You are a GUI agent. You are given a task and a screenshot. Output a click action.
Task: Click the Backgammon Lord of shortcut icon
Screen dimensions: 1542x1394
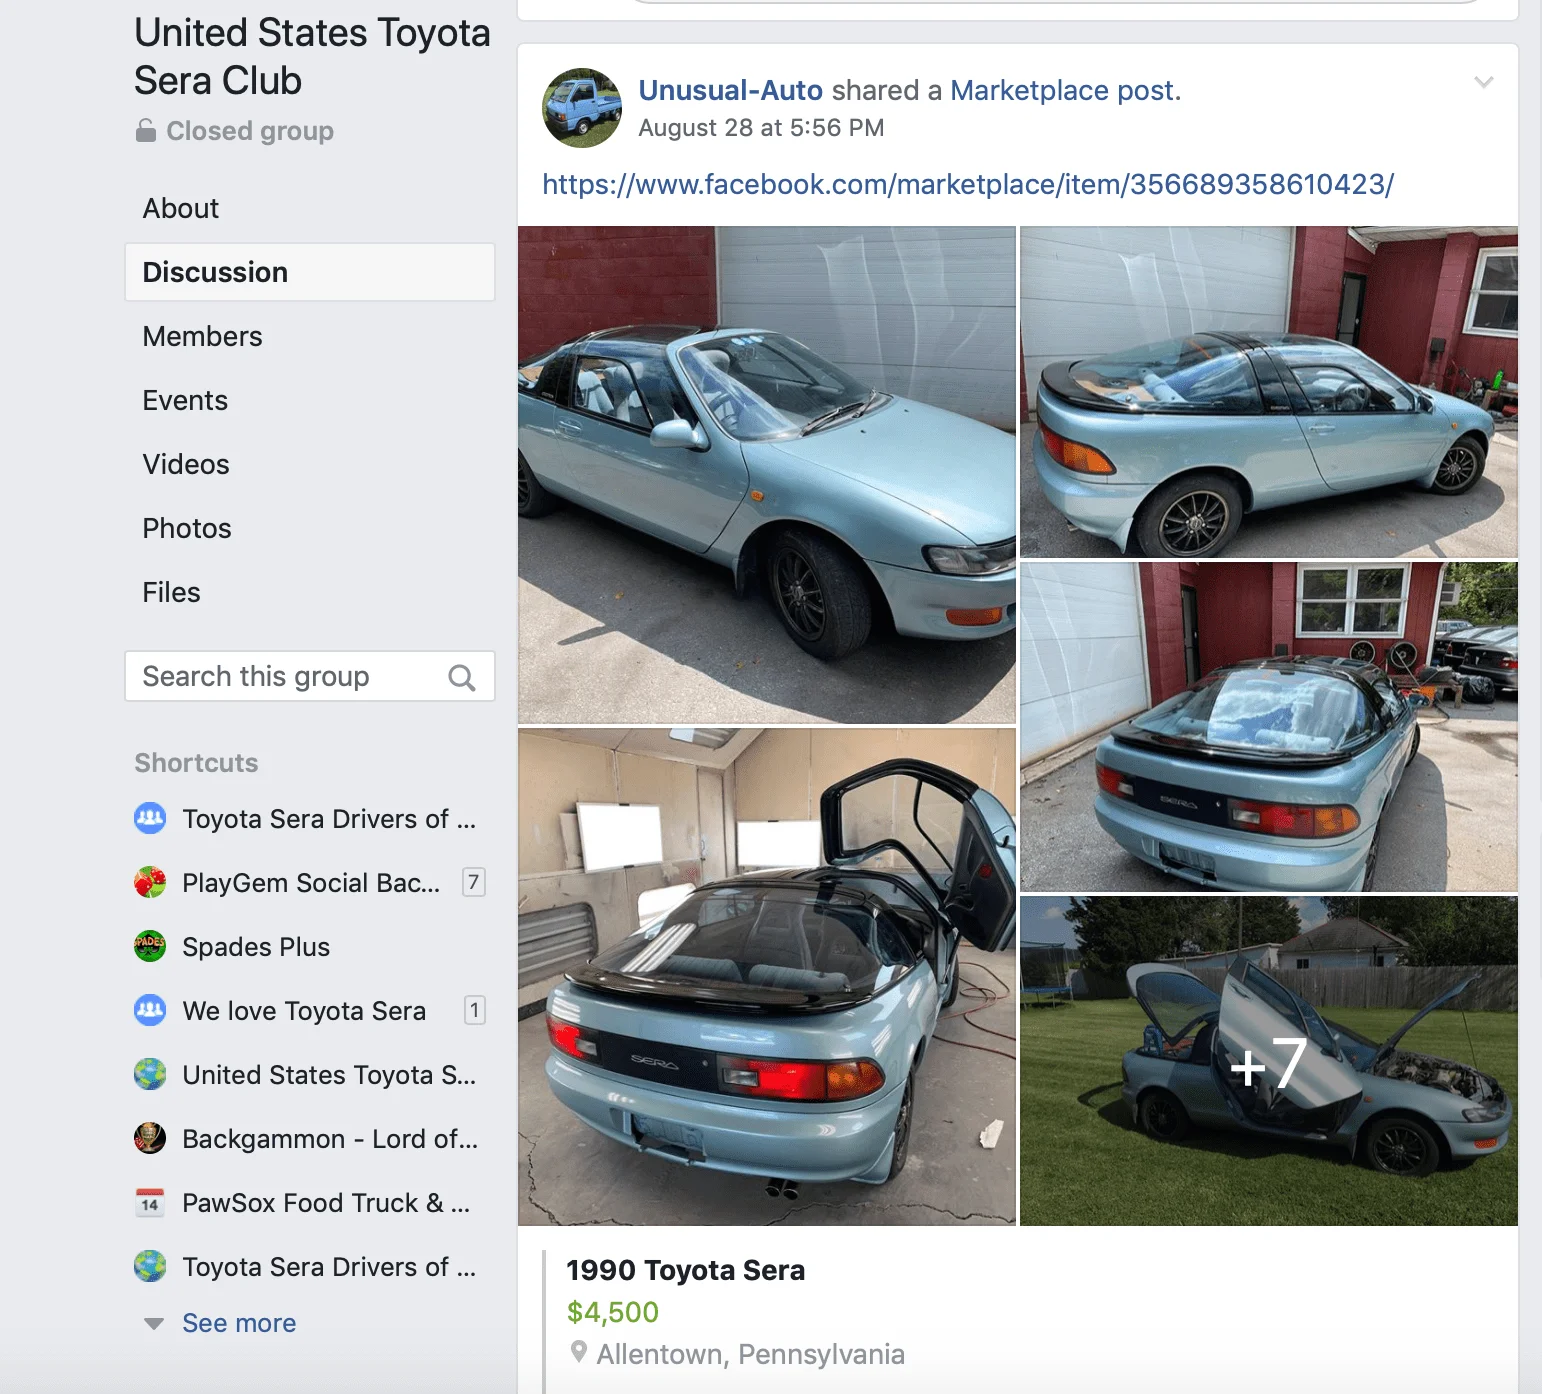coord(150,1138)
